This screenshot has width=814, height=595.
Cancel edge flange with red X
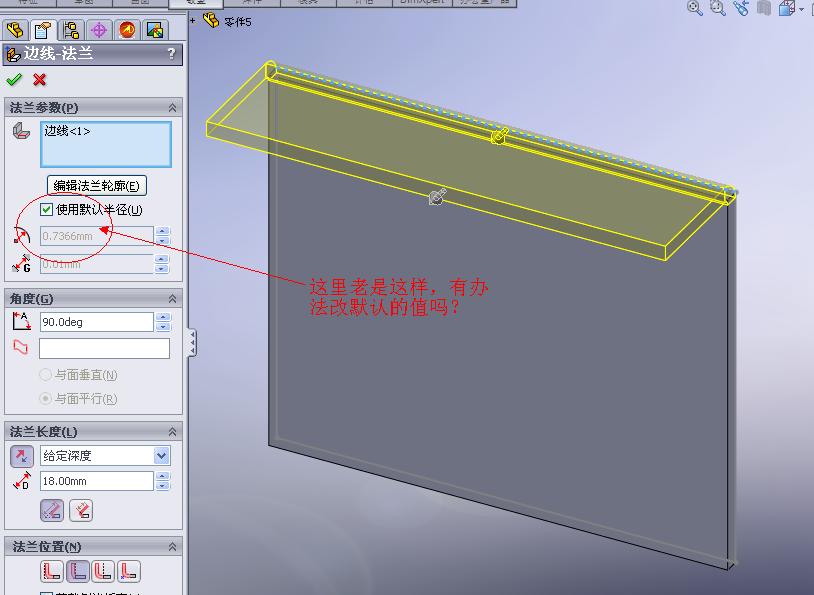[x=39, y=79]
